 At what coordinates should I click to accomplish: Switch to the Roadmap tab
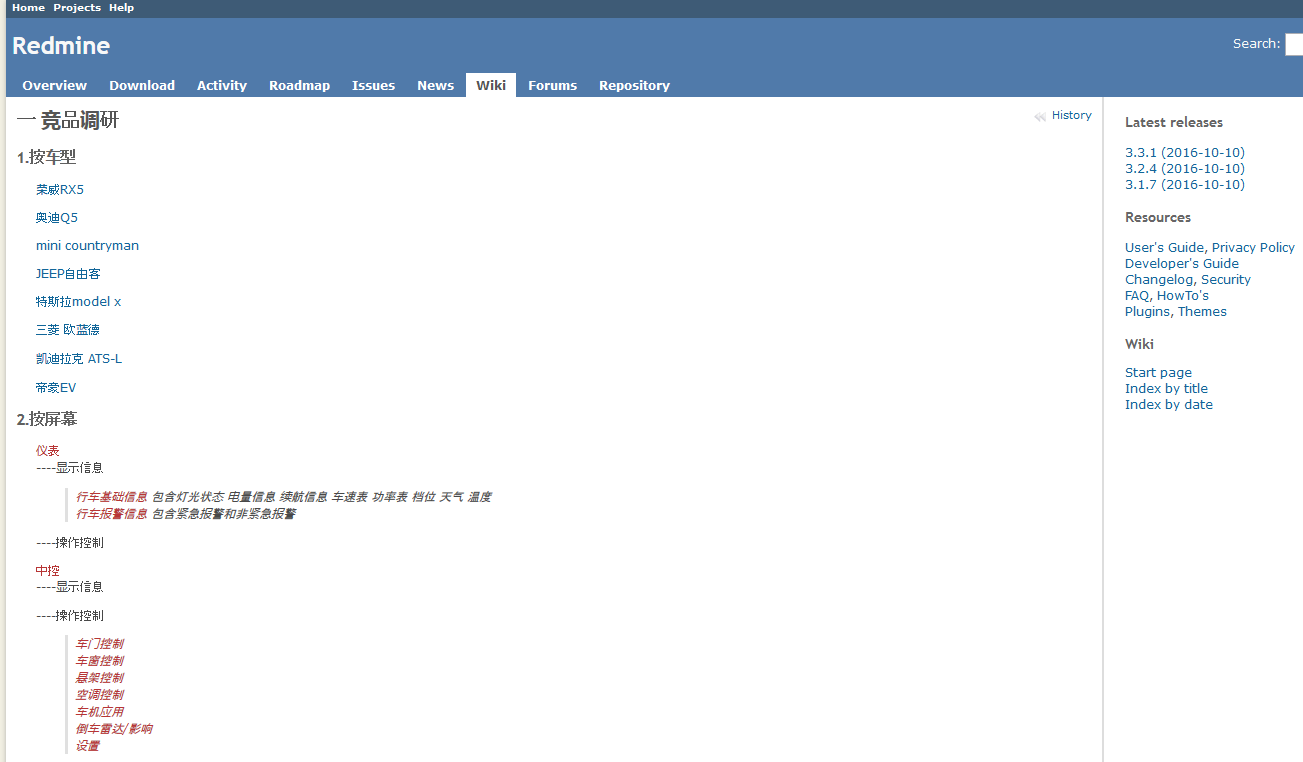(299, 85)
